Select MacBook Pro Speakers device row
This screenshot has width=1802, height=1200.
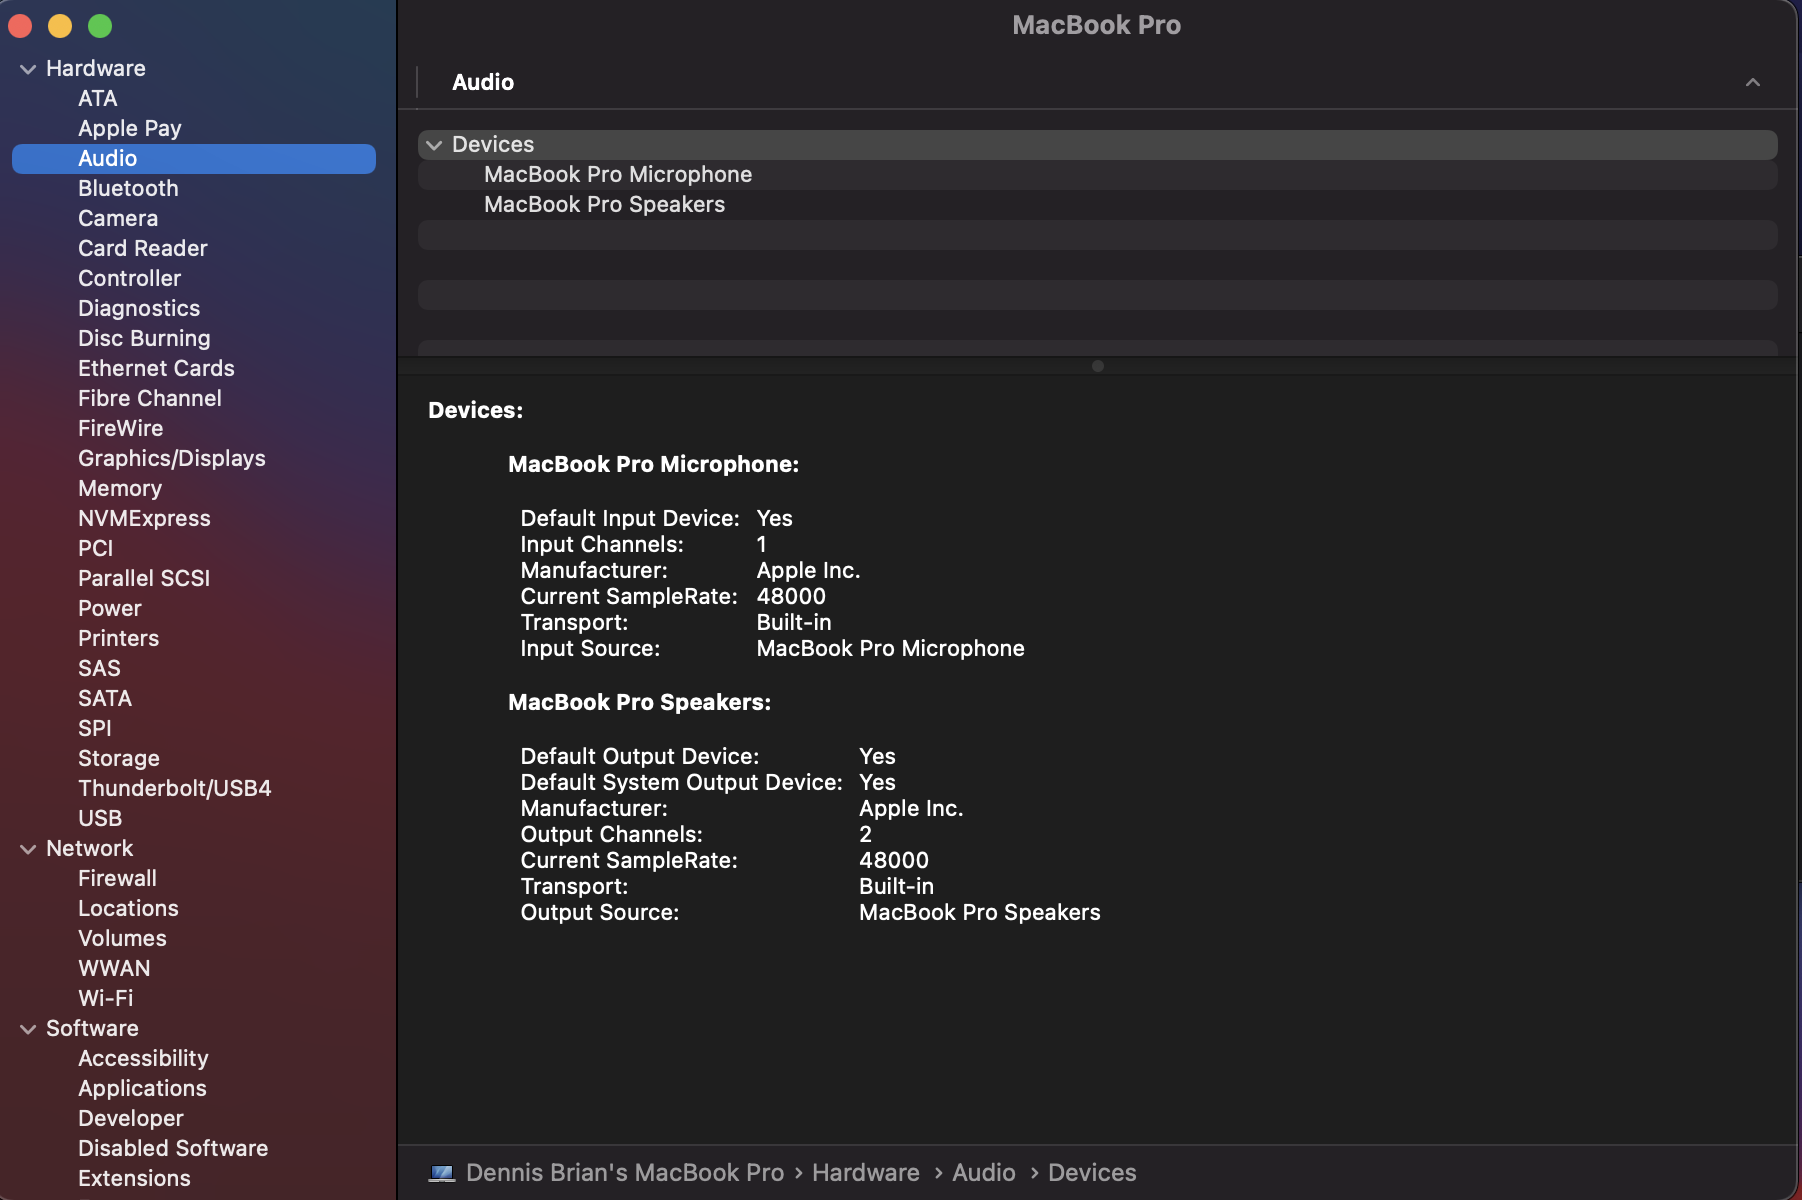[x=1097, y=205]
